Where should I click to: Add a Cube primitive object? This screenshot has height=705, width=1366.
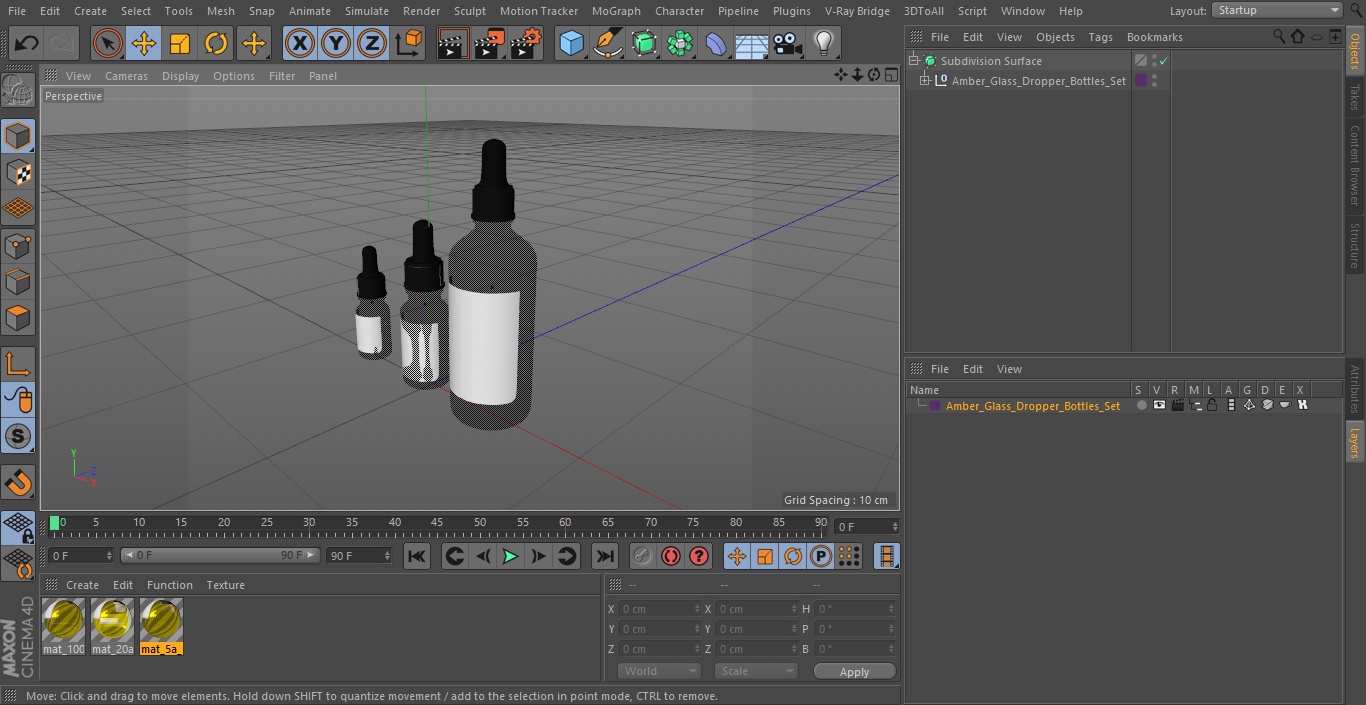point(571,44)
